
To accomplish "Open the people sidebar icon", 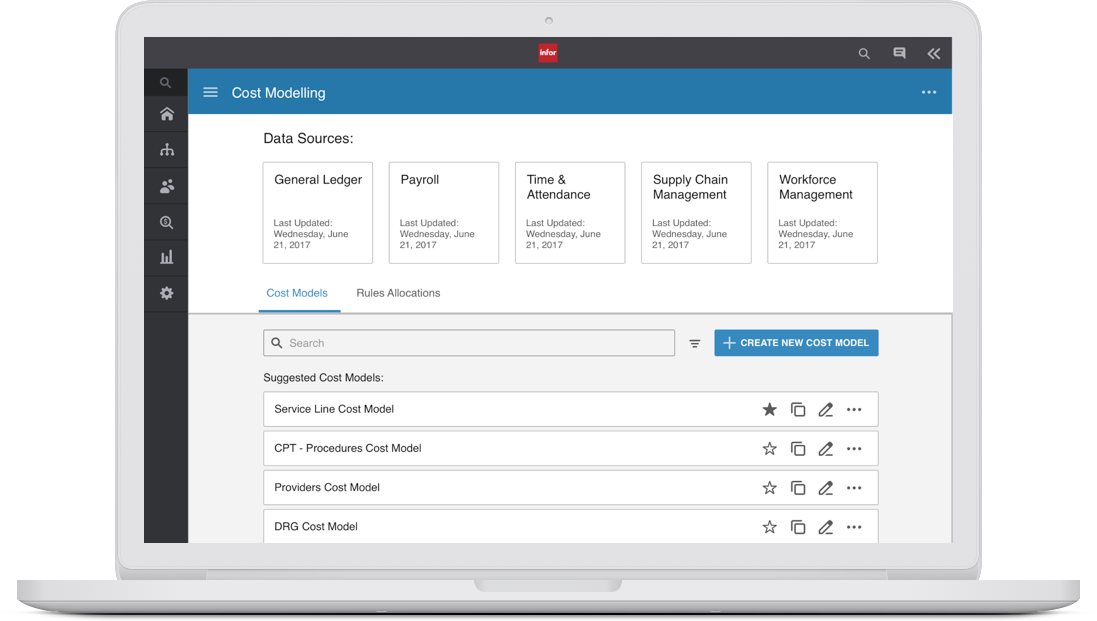I will 167,186.
